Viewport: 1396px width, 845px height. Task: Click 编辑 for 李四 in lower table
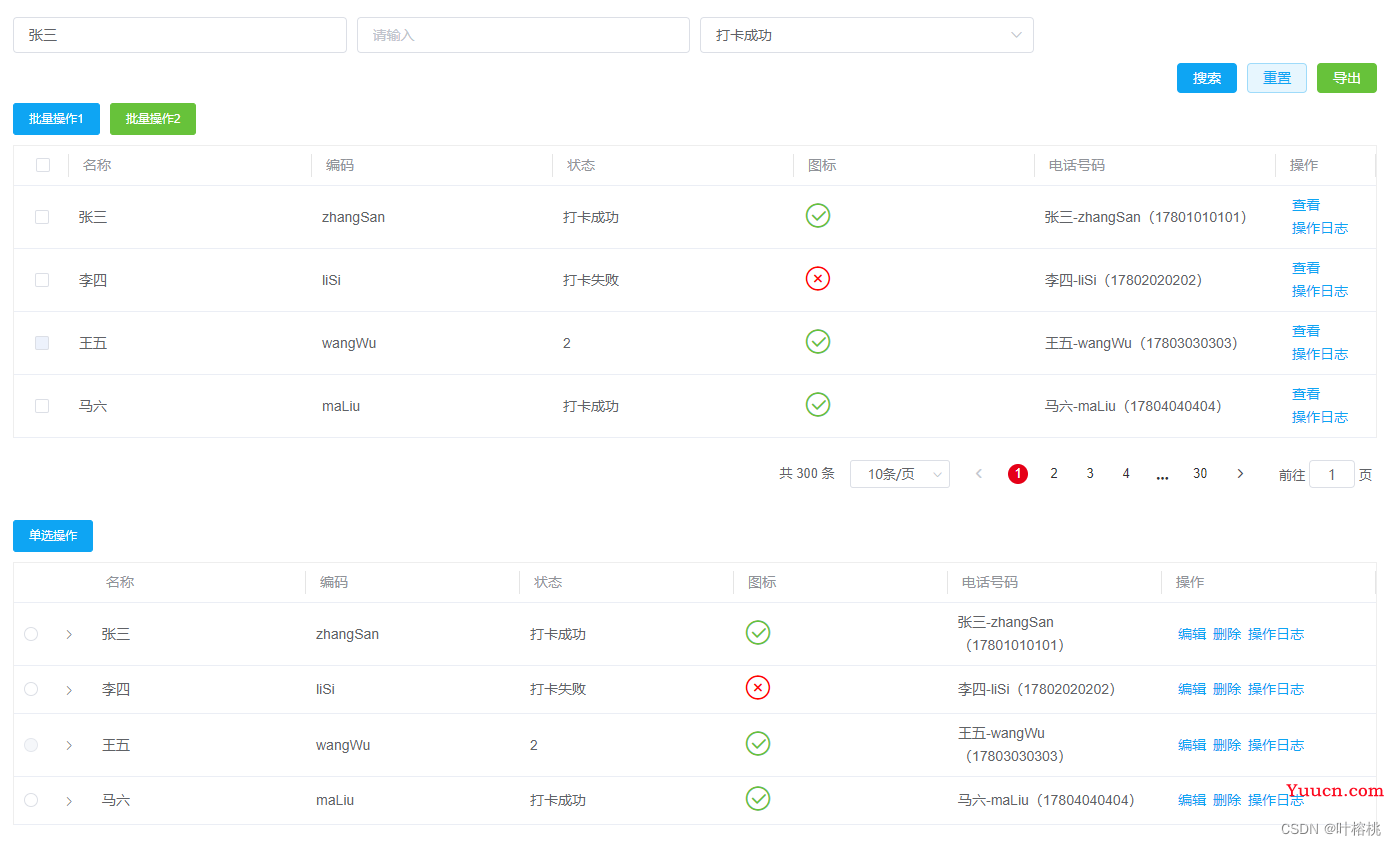click(x=1192, y=689)
